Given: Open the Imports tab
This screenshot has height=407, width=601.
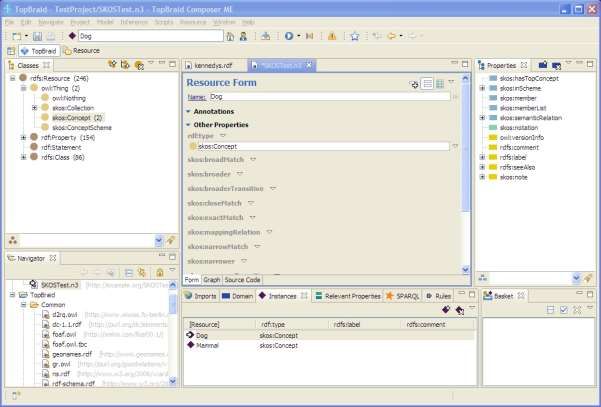Looking at the screenshot, I should (200, 296).
